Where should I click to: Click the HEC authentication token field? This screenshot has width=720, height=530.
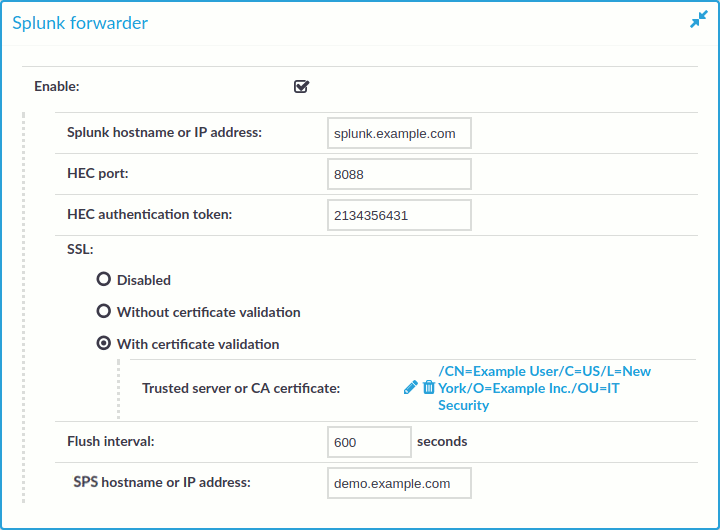(399, 215)
